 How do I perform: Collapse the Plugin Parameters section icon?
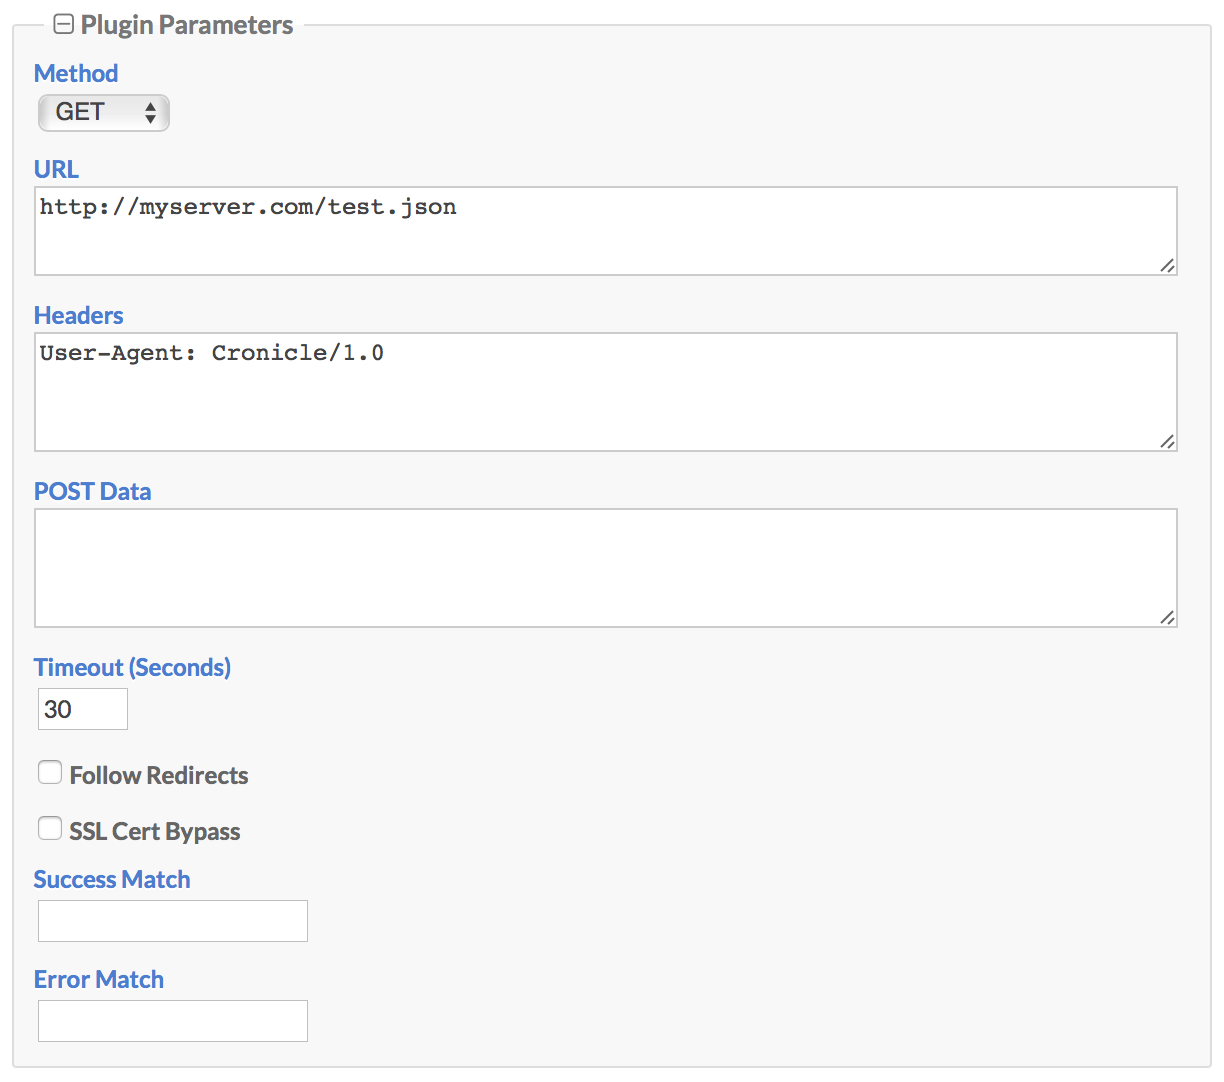(x=64, y=25)
